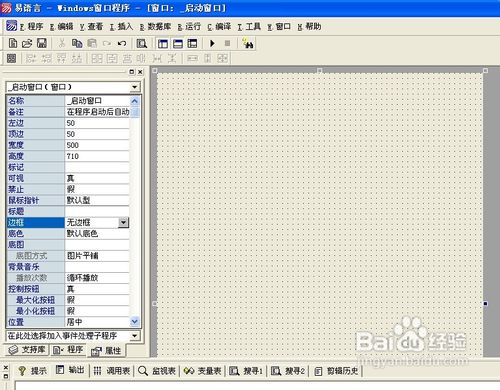Click the align bottom edges icon

coord(77,59)
